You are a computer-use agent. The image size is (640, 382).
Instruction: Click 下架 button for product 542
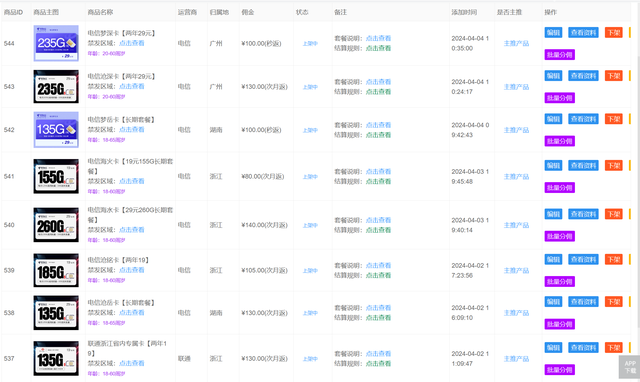pos(613,119)
